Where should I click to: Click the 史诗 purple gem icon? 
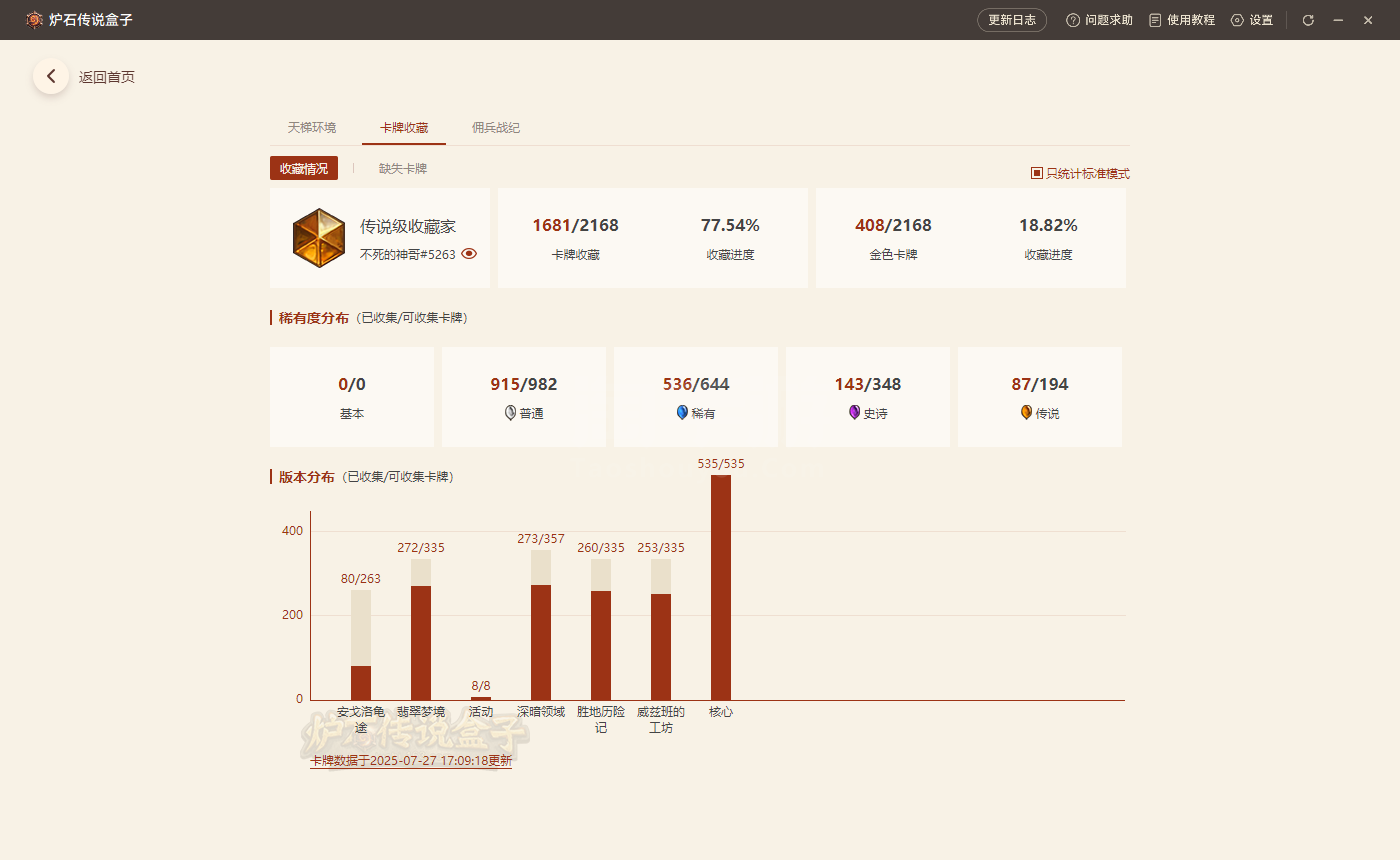855,412
